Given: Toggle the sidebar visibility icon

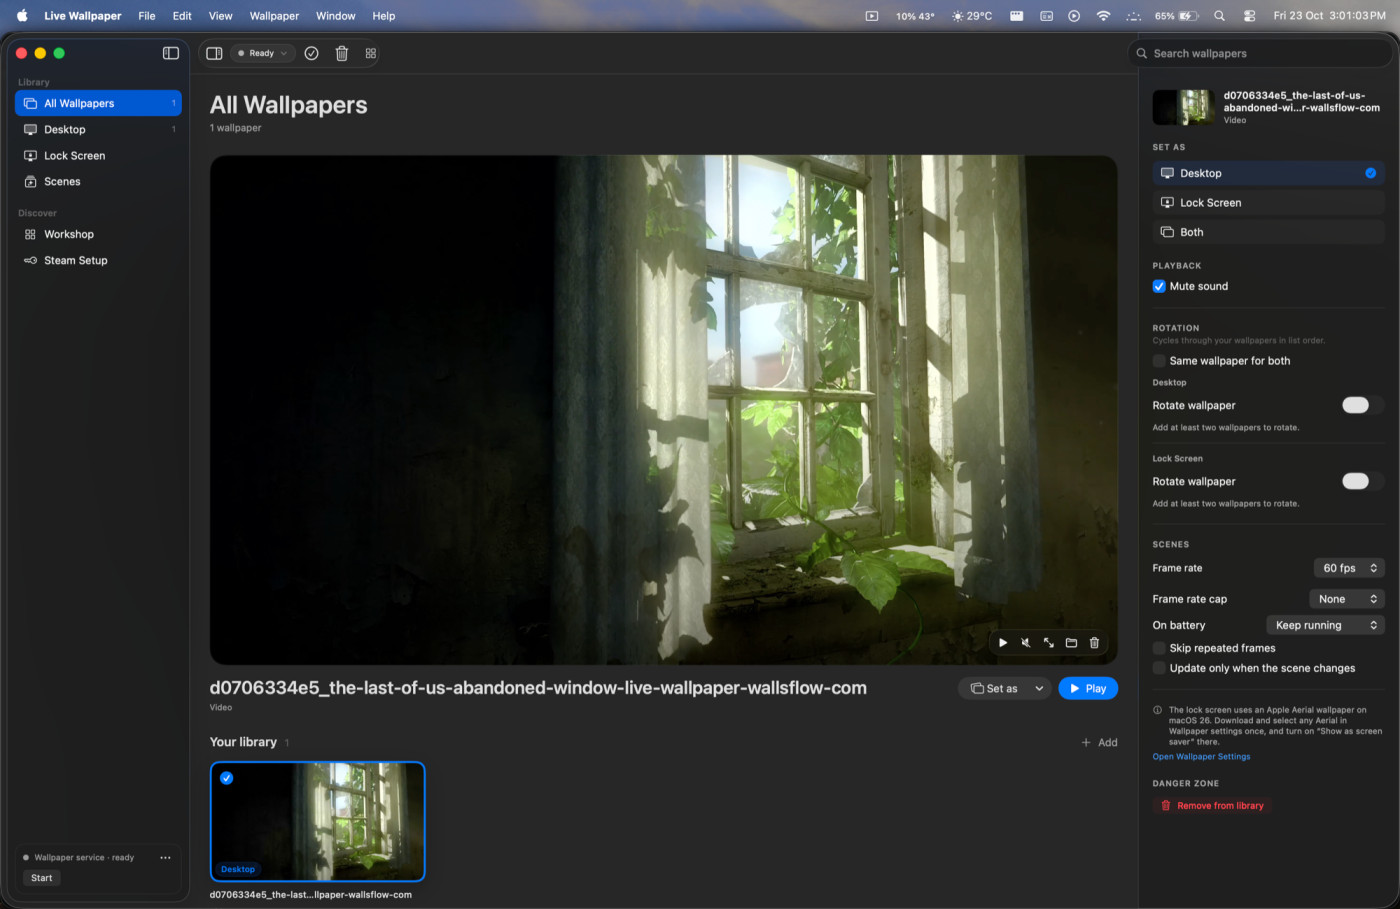Looking at the screenshot, I should [171, 53].
